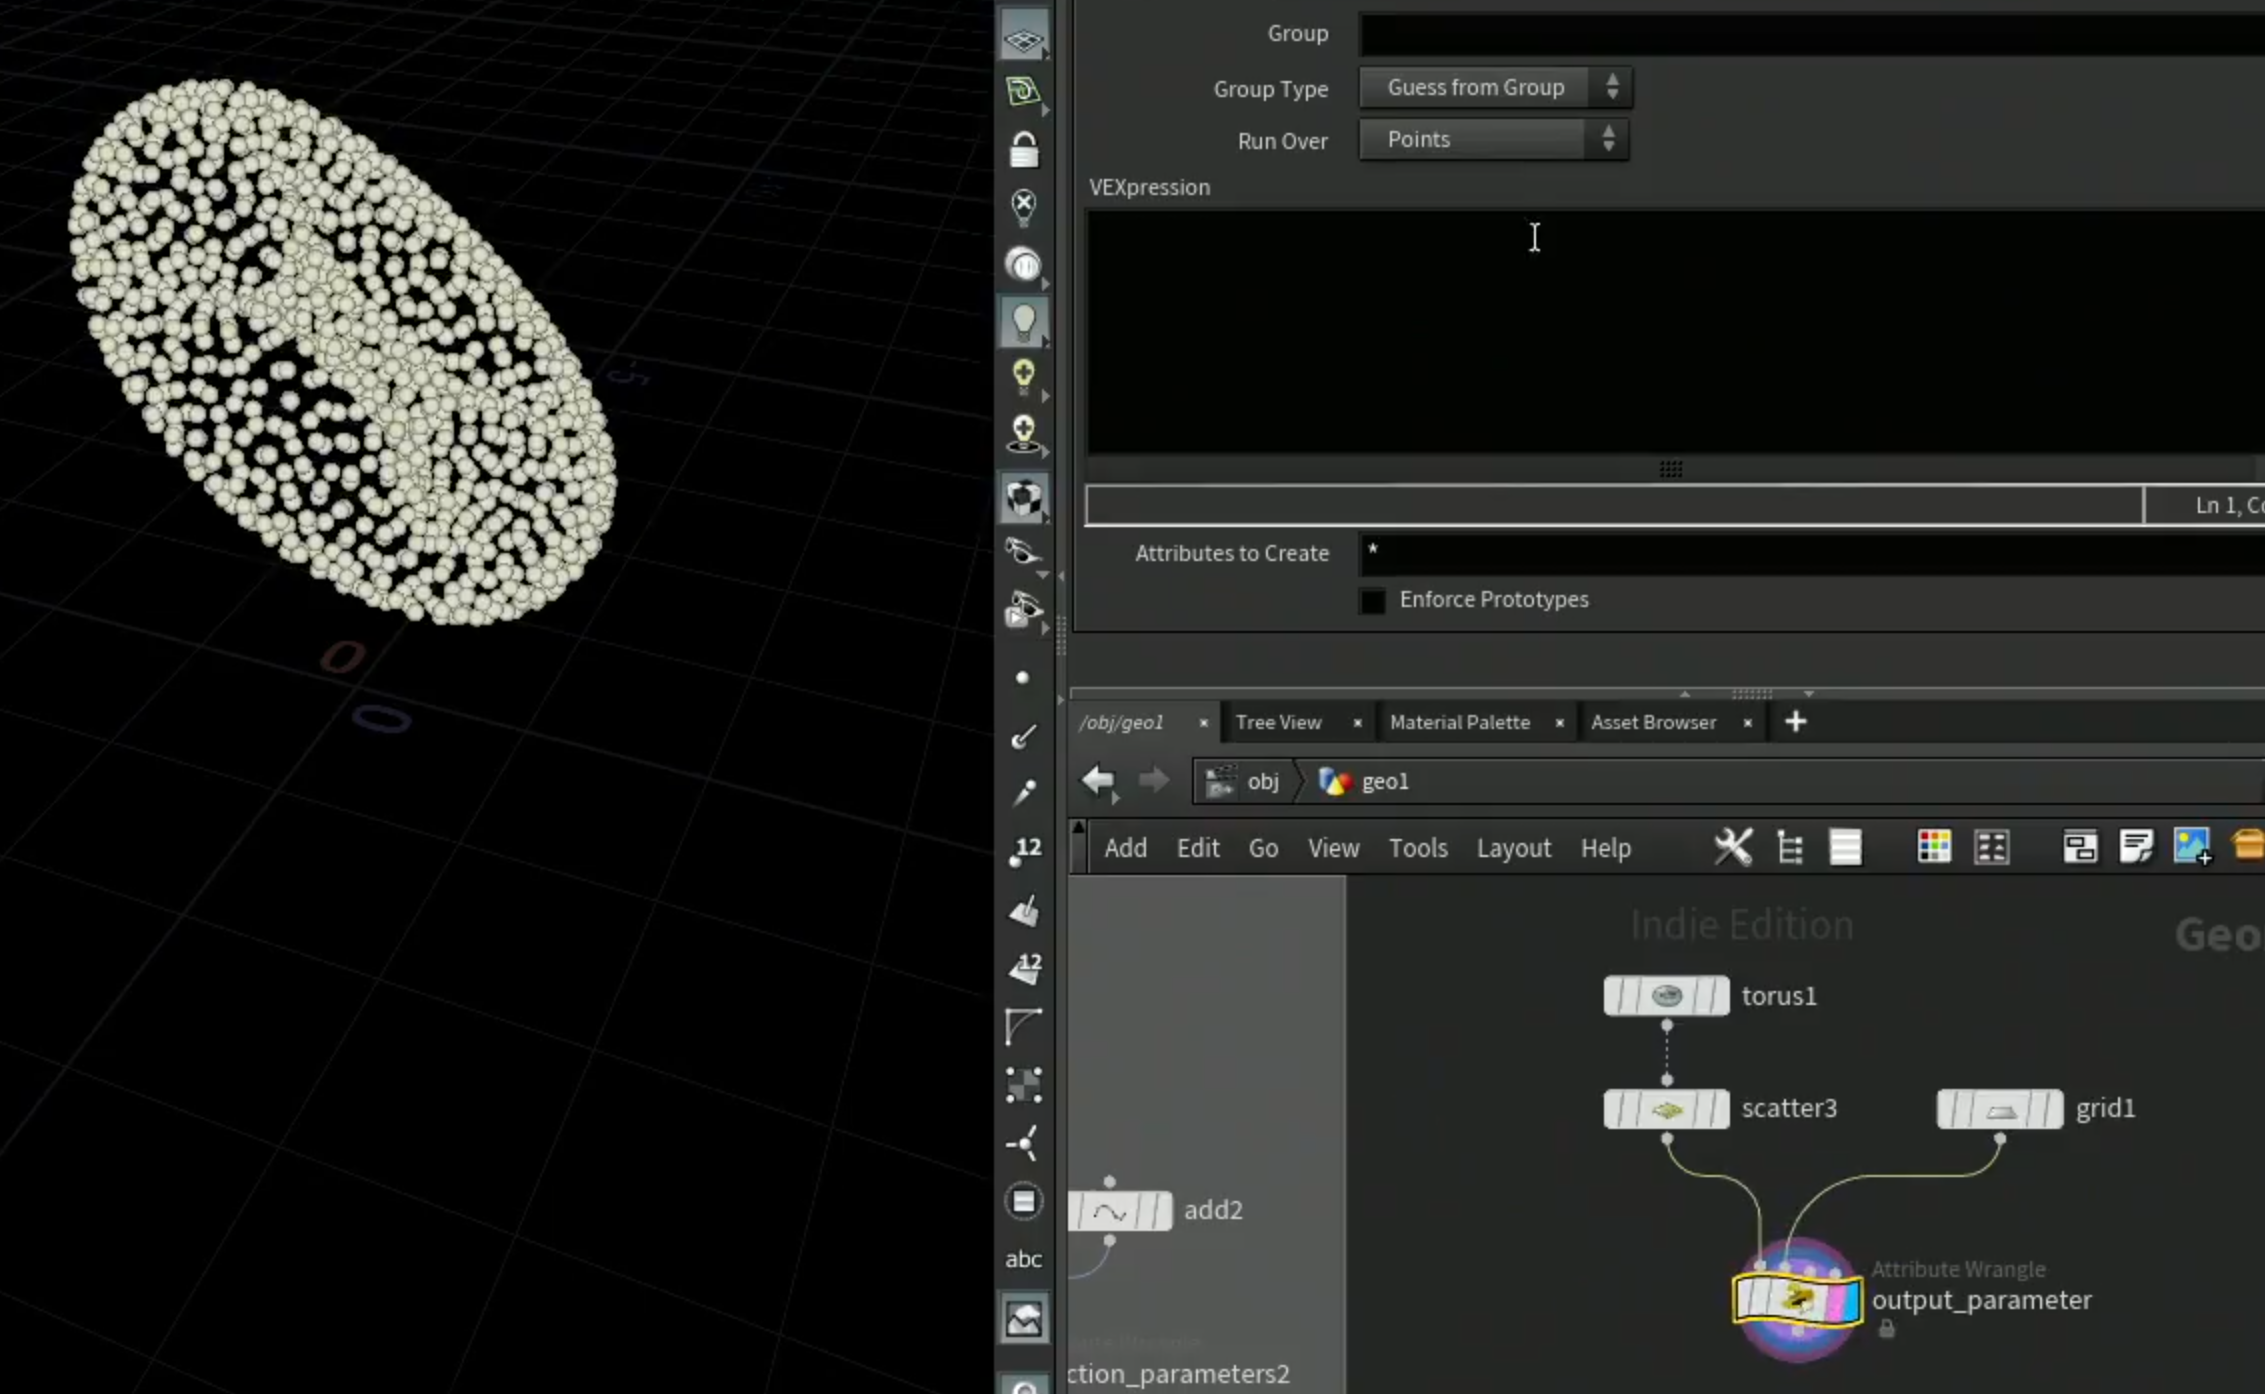The width and height of the screenshot is (2265, 1394).
Task: Add a new pane tab with plus
Action: click(x=1795, y=722)
